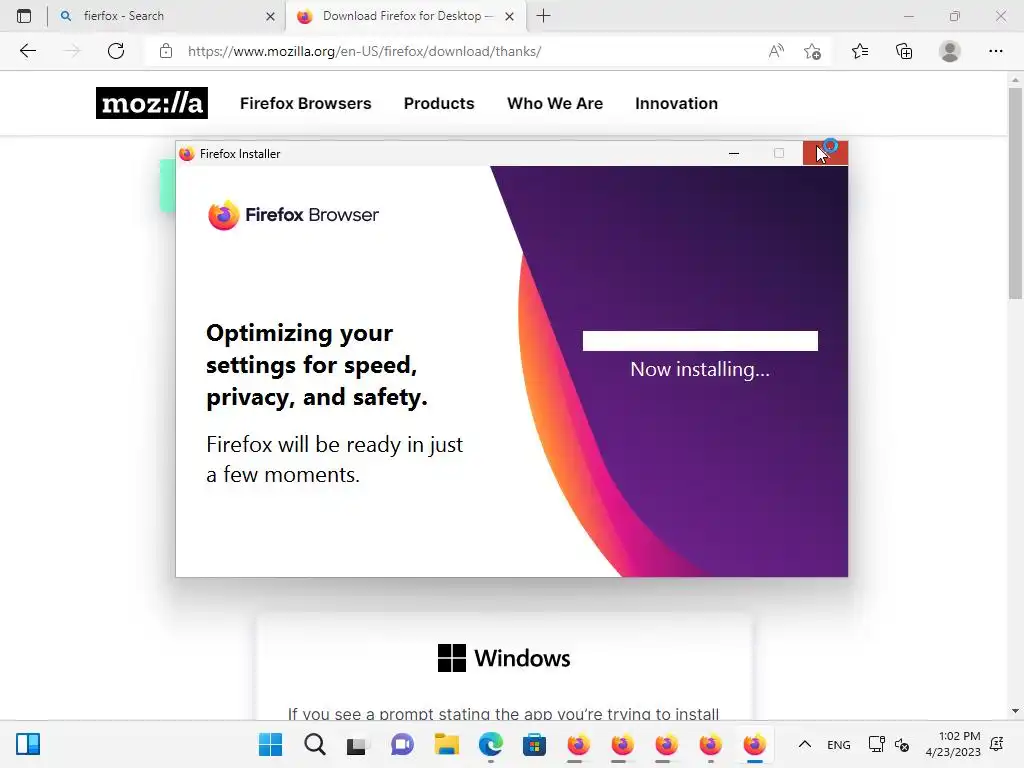1024x768 pixels.
Task: Minimize the Firefox Installer window
Action: (x=734, y=153)
